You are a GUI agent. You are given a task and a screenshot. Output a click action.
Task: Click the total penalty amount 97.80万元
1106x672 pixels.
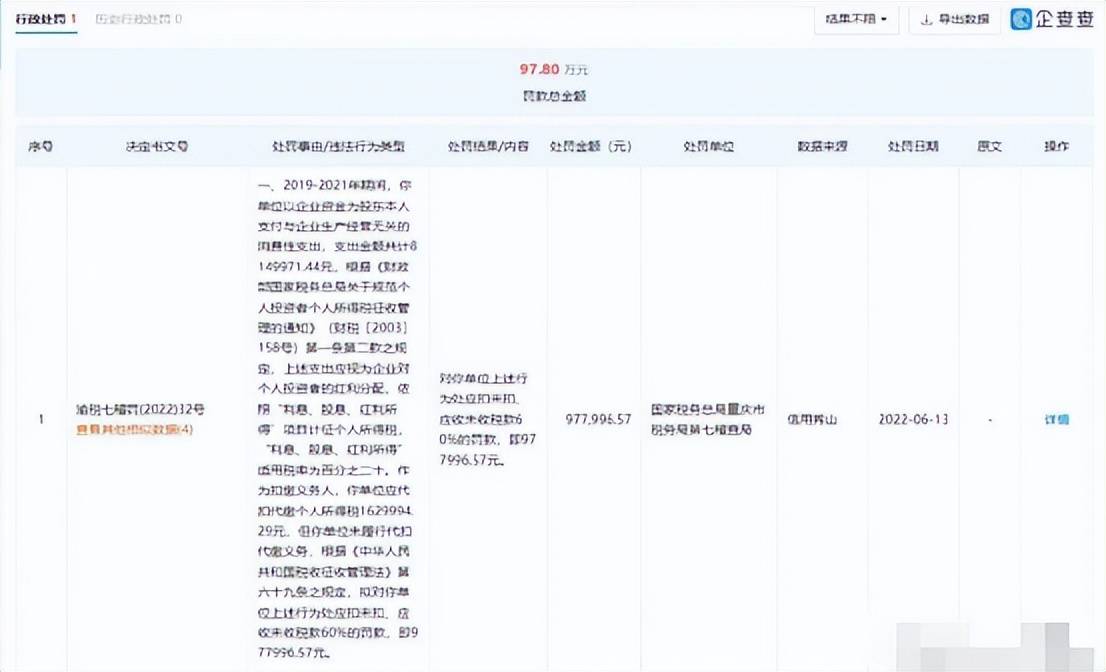[553, 69]
